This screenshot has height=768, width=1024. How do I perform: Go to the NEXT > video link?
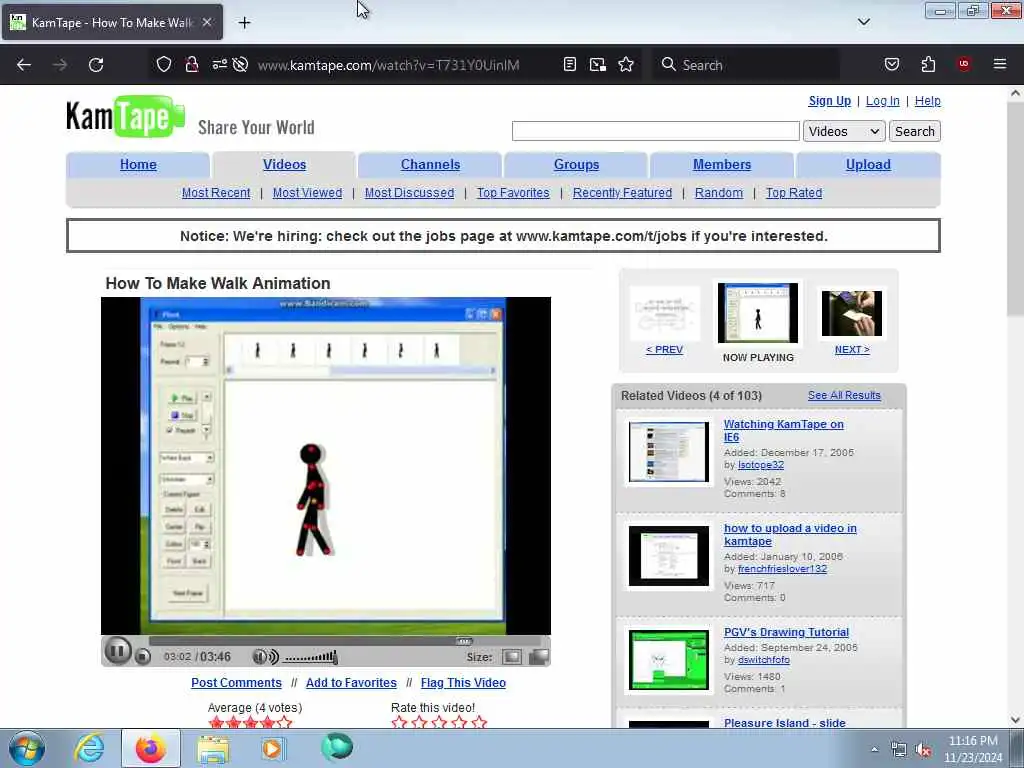tap(852, 349)
